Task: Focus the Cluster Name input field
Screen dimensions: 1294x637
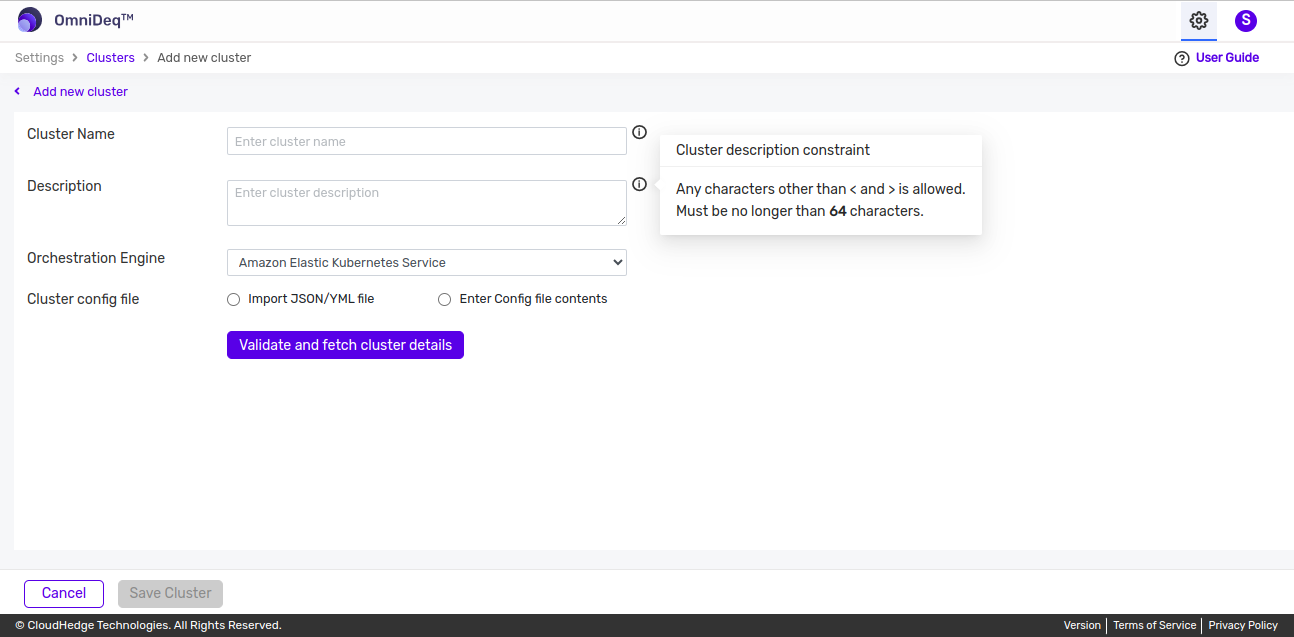Action: [427, 141]
